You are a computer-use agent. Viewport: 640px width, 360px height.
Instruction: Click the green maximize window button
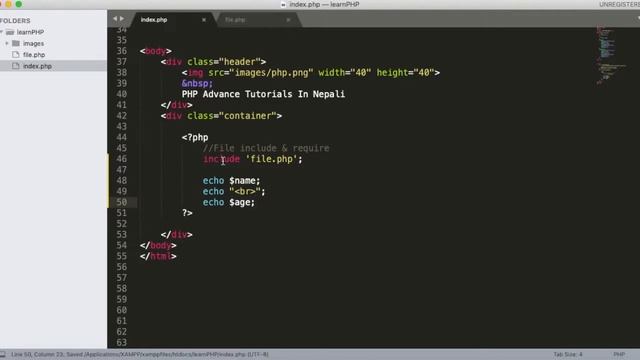click(19, 4)
